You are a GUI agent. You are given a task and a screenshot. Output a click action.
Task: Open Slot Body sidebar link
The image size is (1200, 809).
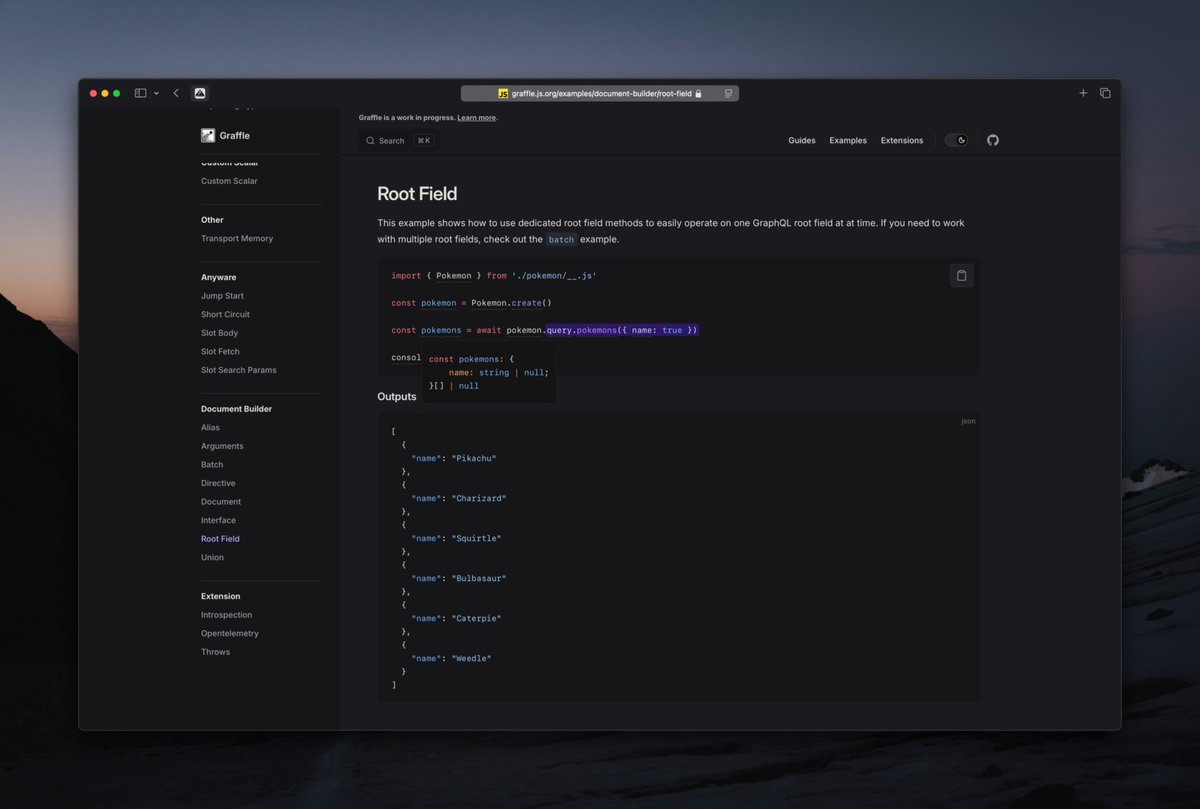coord(219,333)
